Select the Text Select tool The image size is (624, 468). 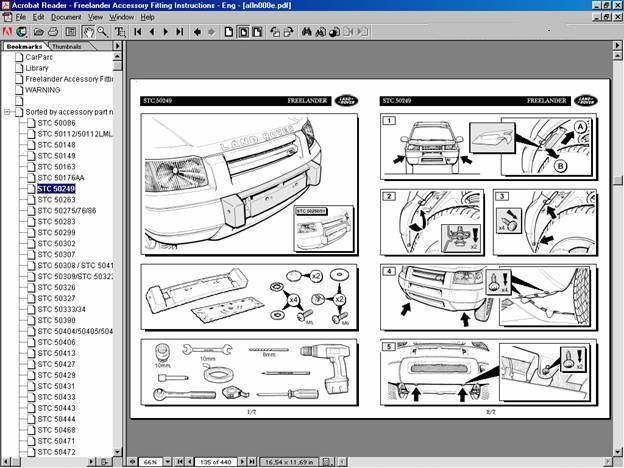click(120, 32)
